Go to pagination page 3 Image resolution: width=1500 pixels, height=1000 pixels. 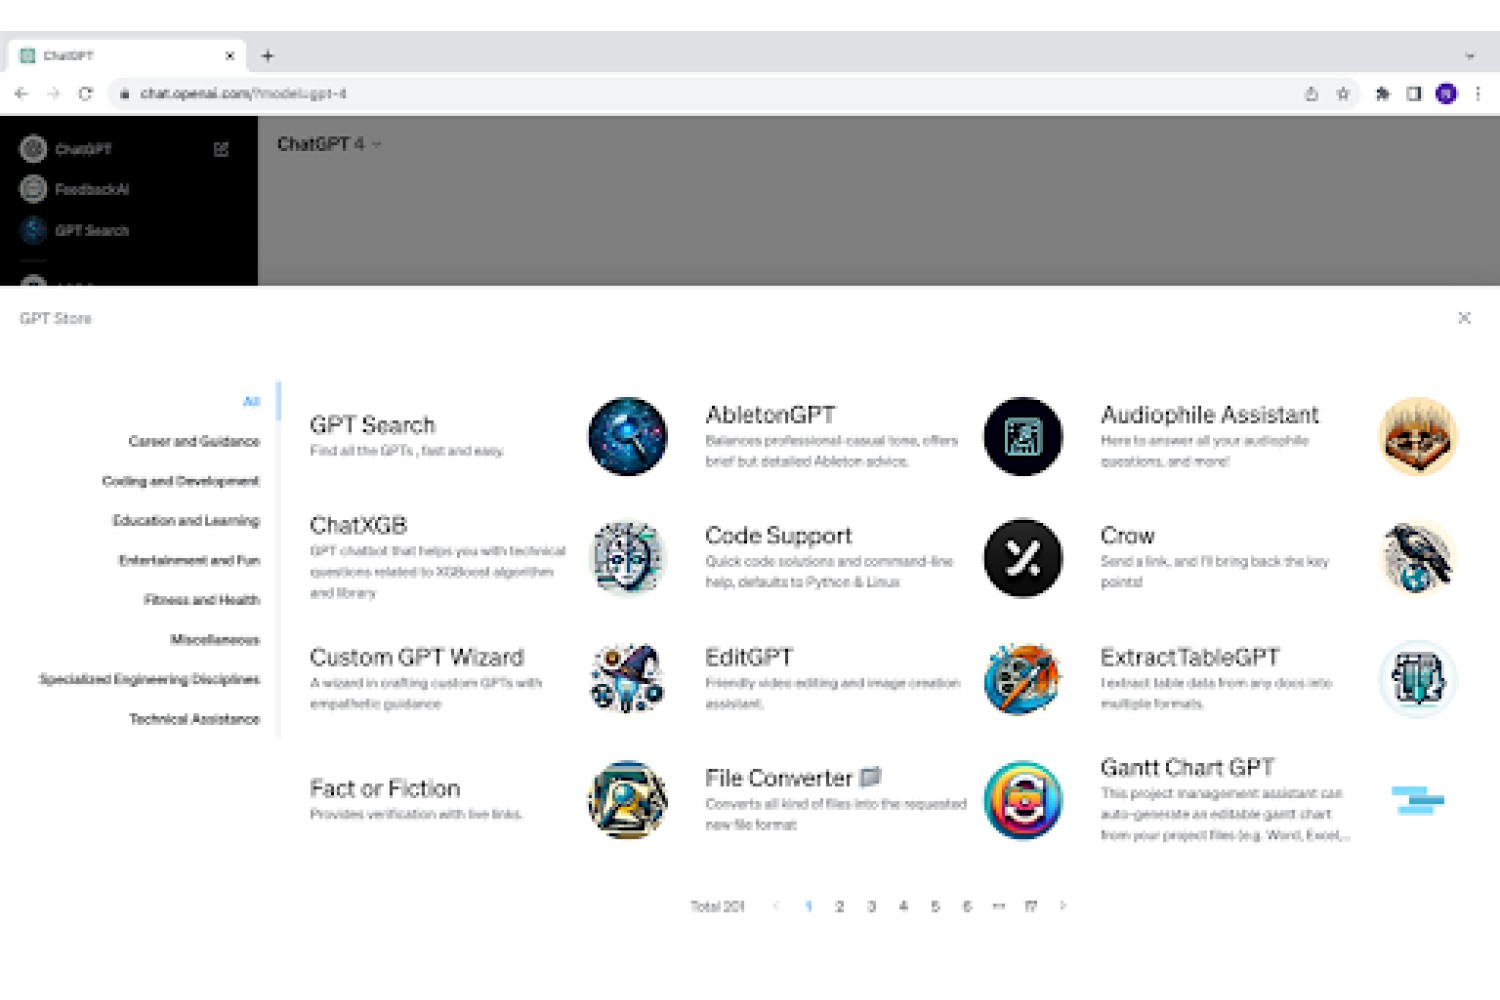pos(872,906)
